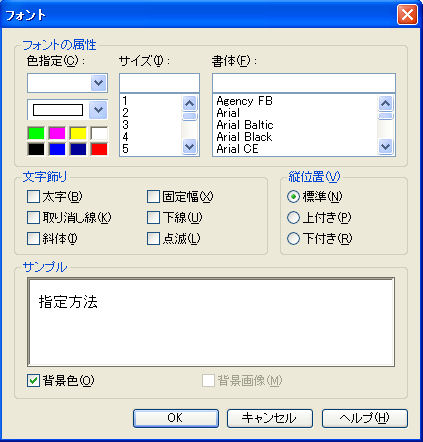The height and width of the screenshot is (442, 423).
Task: Choose the red color swatch
Action: [99, 149]
